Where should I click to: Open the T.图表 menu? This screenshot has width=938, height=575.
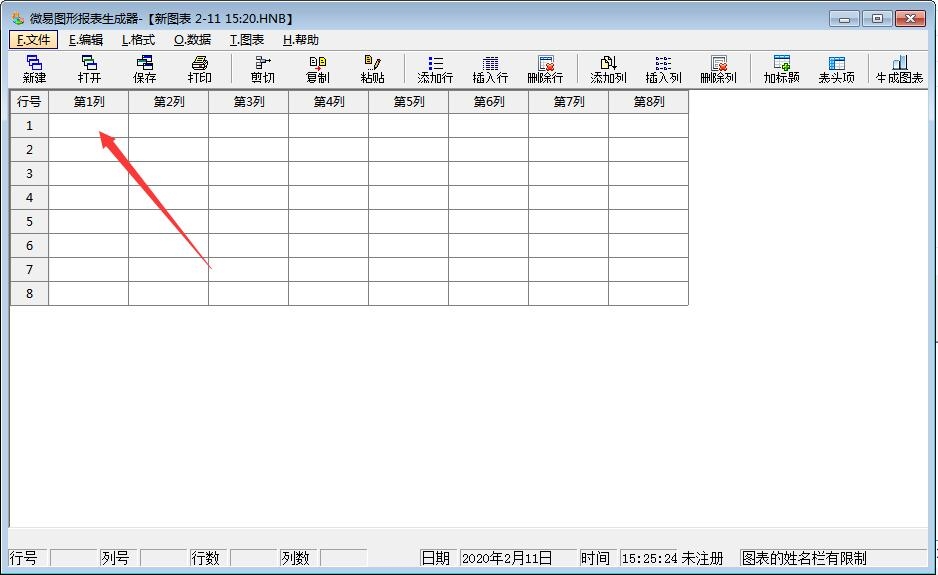coord(246,40)
